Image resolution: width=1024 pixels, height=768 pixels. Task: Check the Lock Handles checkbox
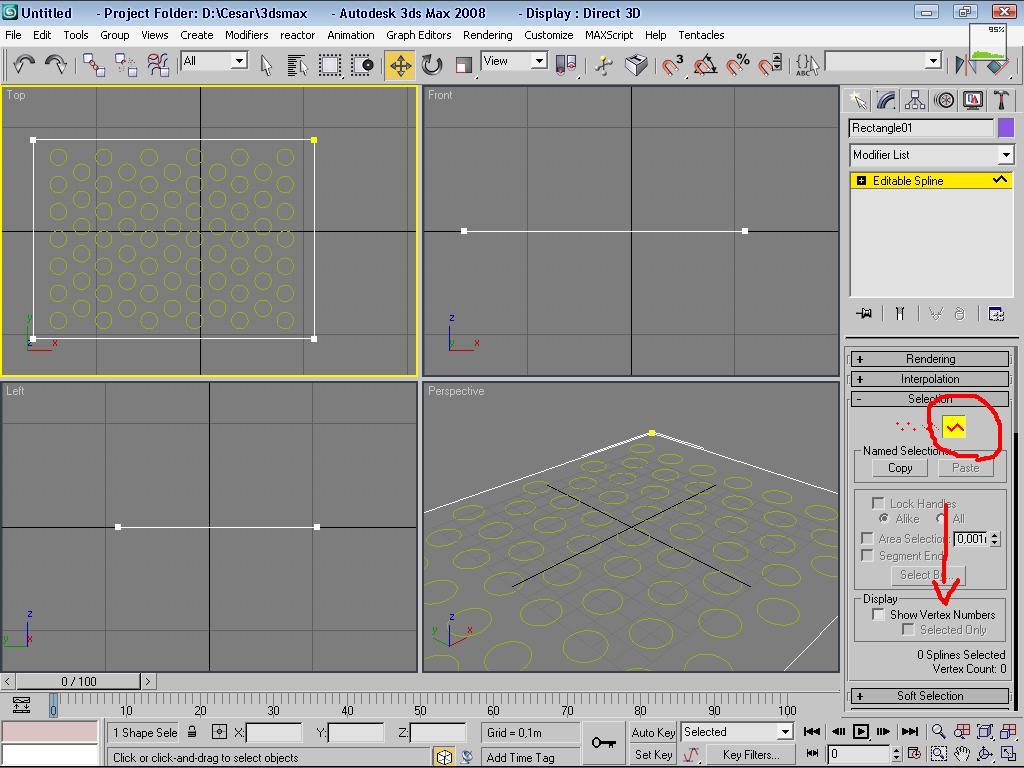[x=878, y=504]
